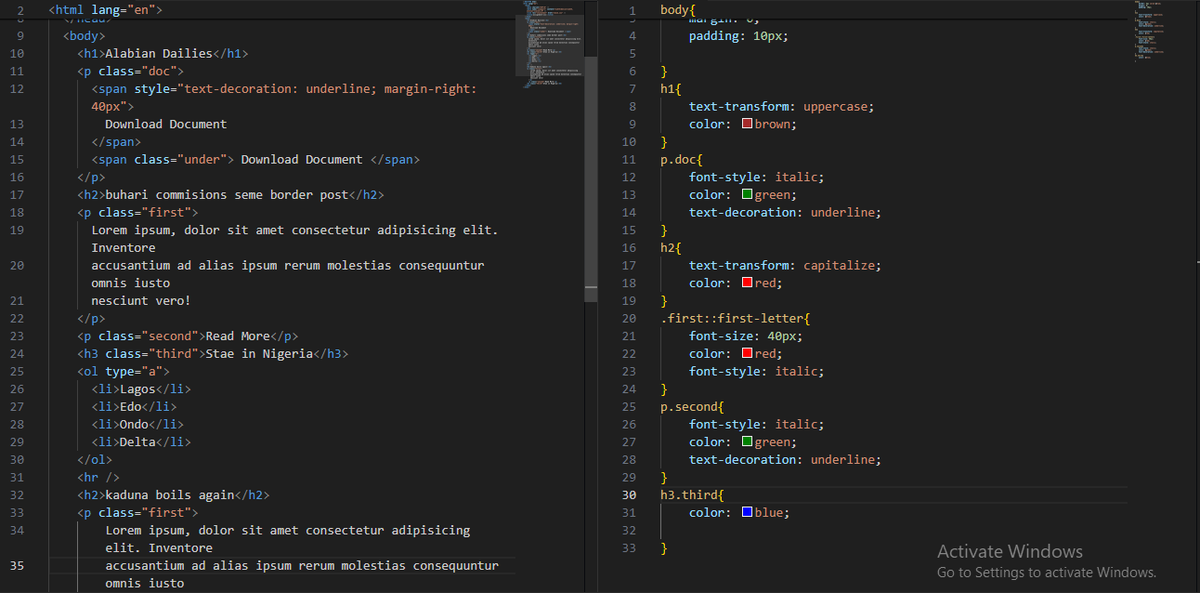
Task: Click text-transform: uppercase; declaration
Action: (782, 107)
